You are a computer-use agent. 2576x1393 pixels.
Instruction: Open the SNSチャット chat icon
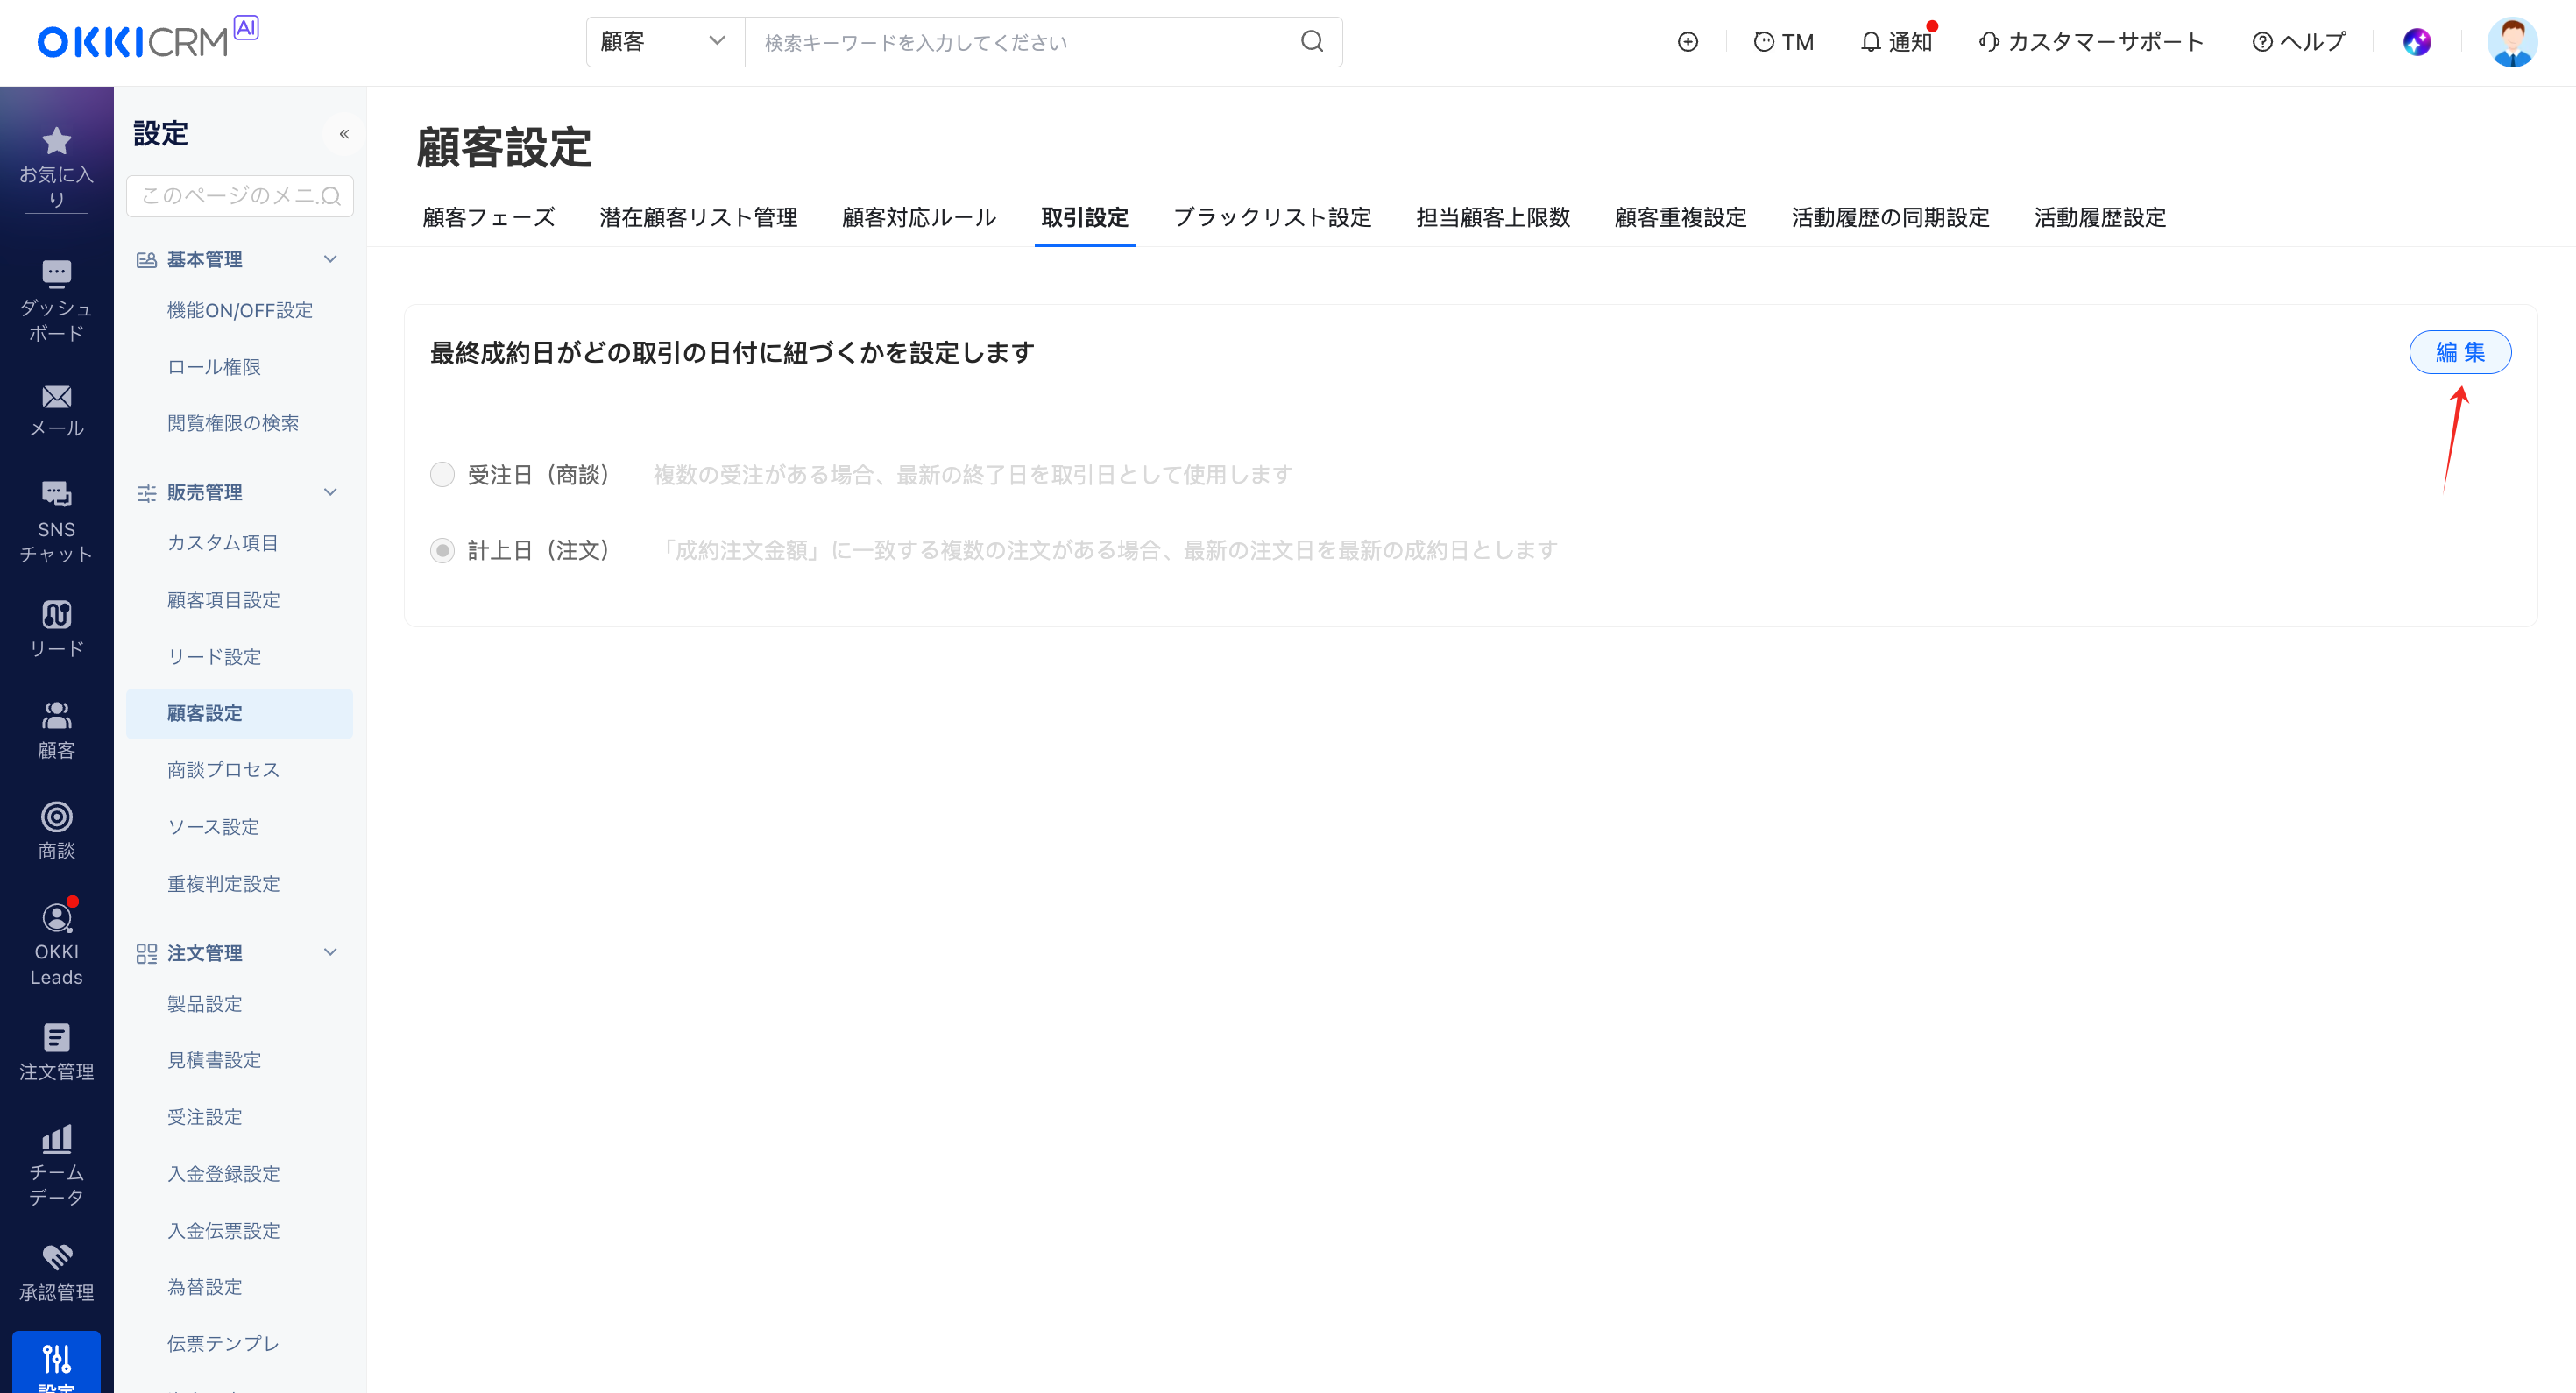pos(56,494)
